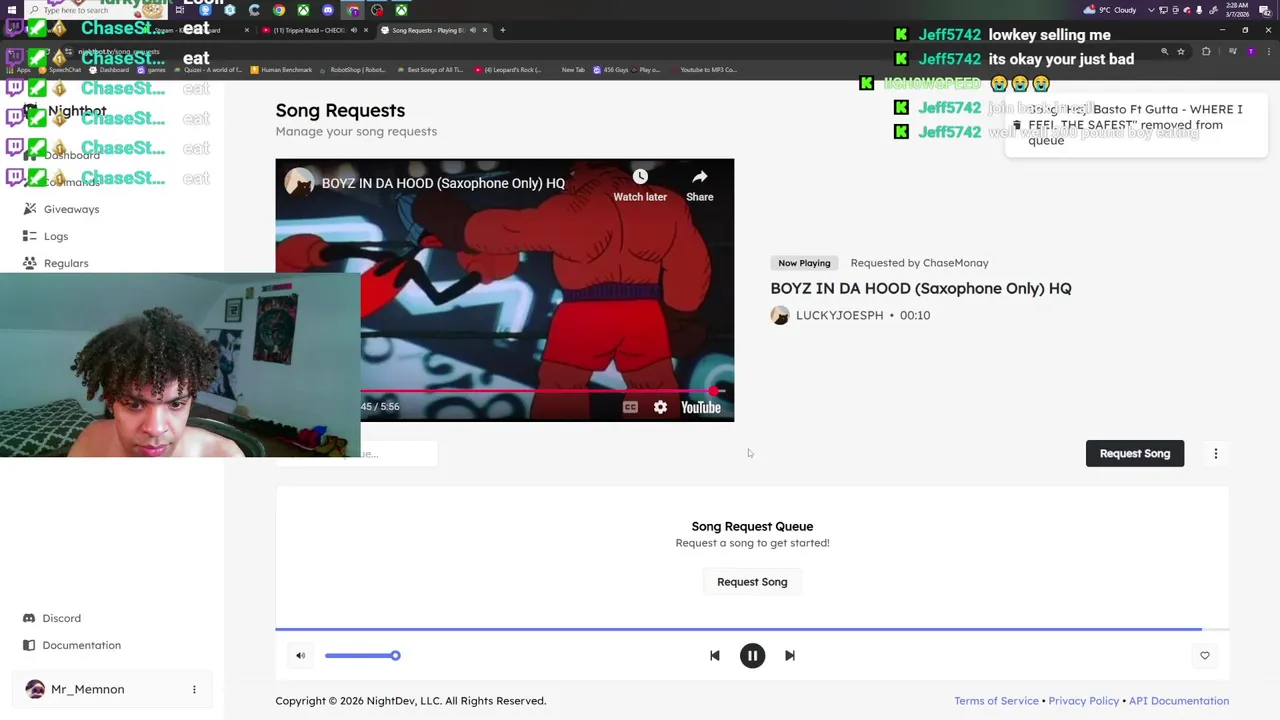Open API Documentation link

(1179, 701)
